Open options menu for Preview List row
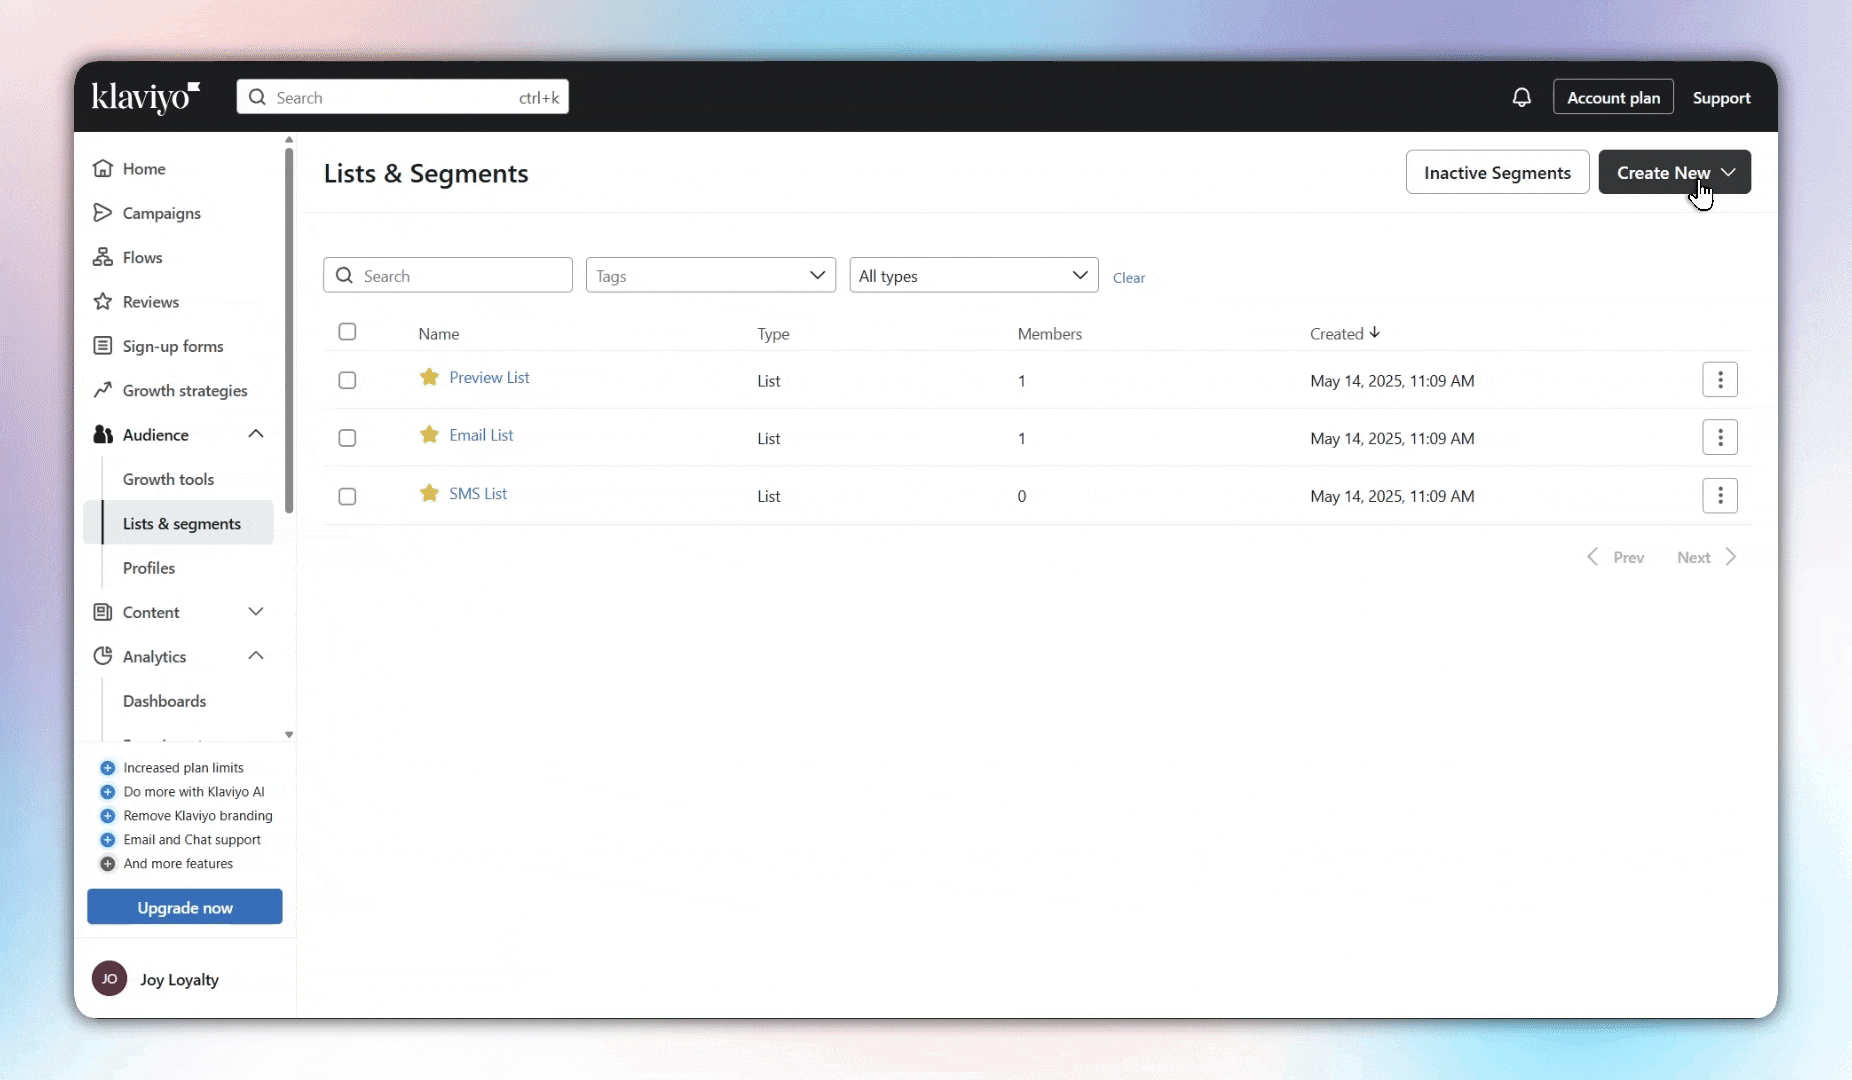 pyautogui.click(x=1719, y=380)
